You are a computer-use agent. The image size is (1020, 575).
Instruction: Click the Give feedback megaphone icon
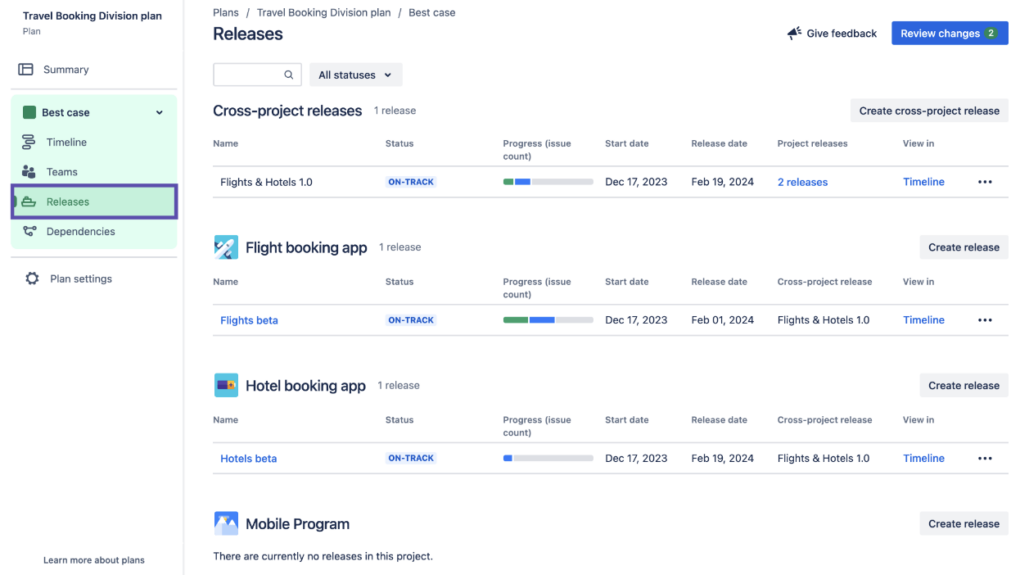coord(794,33)
